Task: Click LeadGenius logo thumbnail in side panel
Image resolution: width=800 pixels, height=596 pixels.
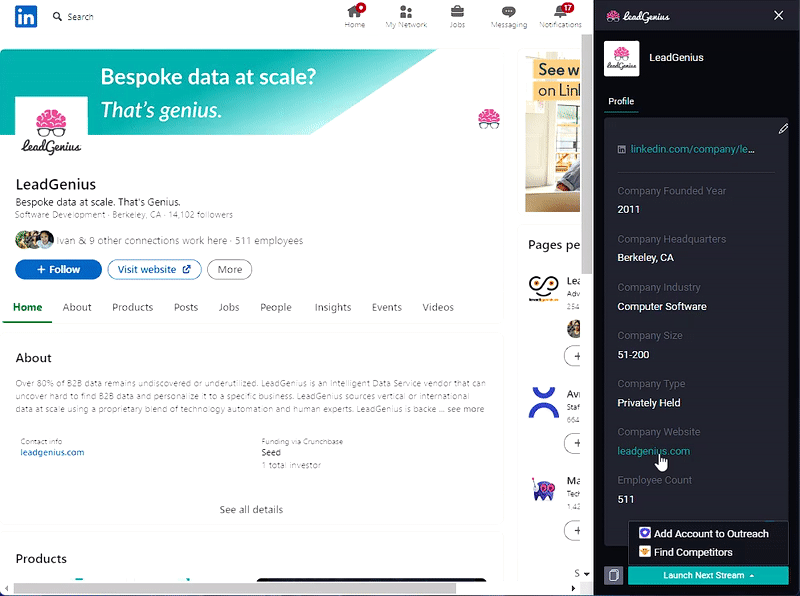Action: [x=621, y=59]
